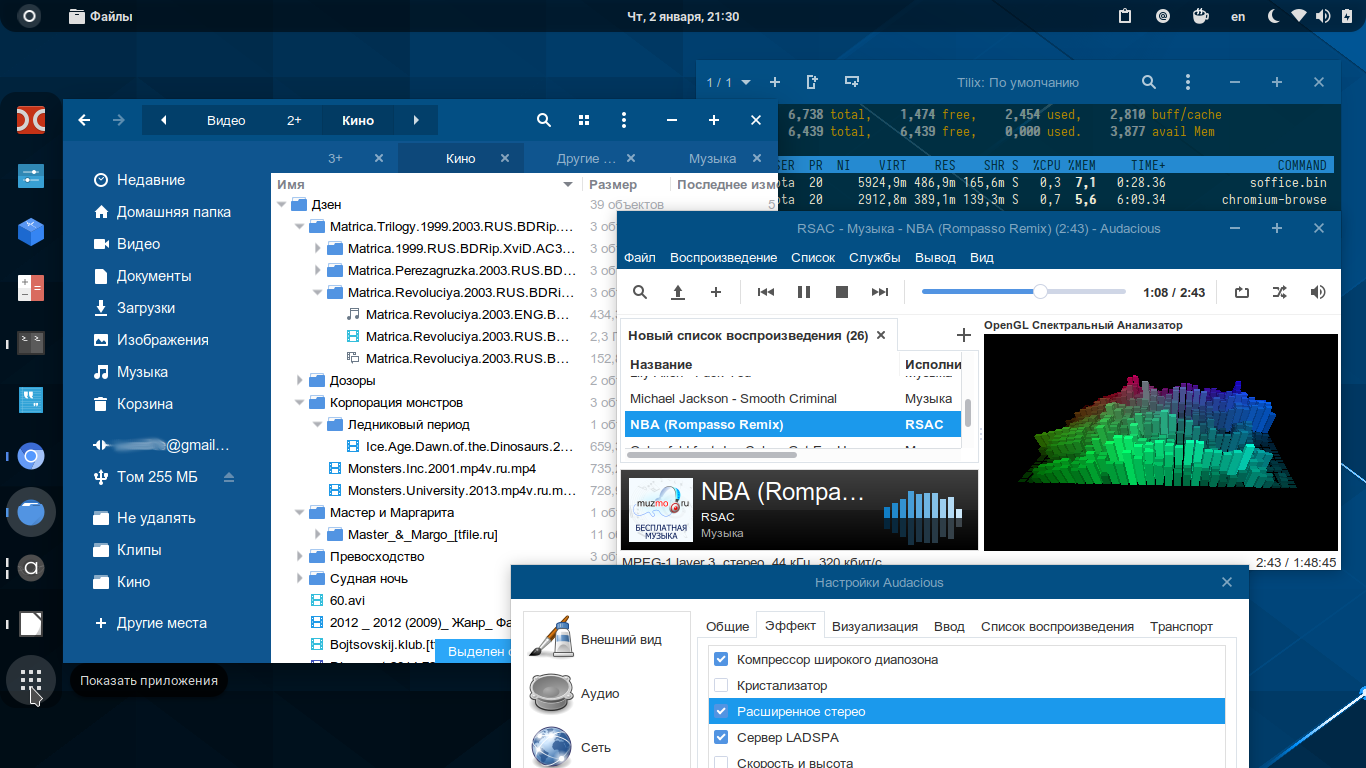Click the volume speaker icon in Audacious

[1318, 292]
